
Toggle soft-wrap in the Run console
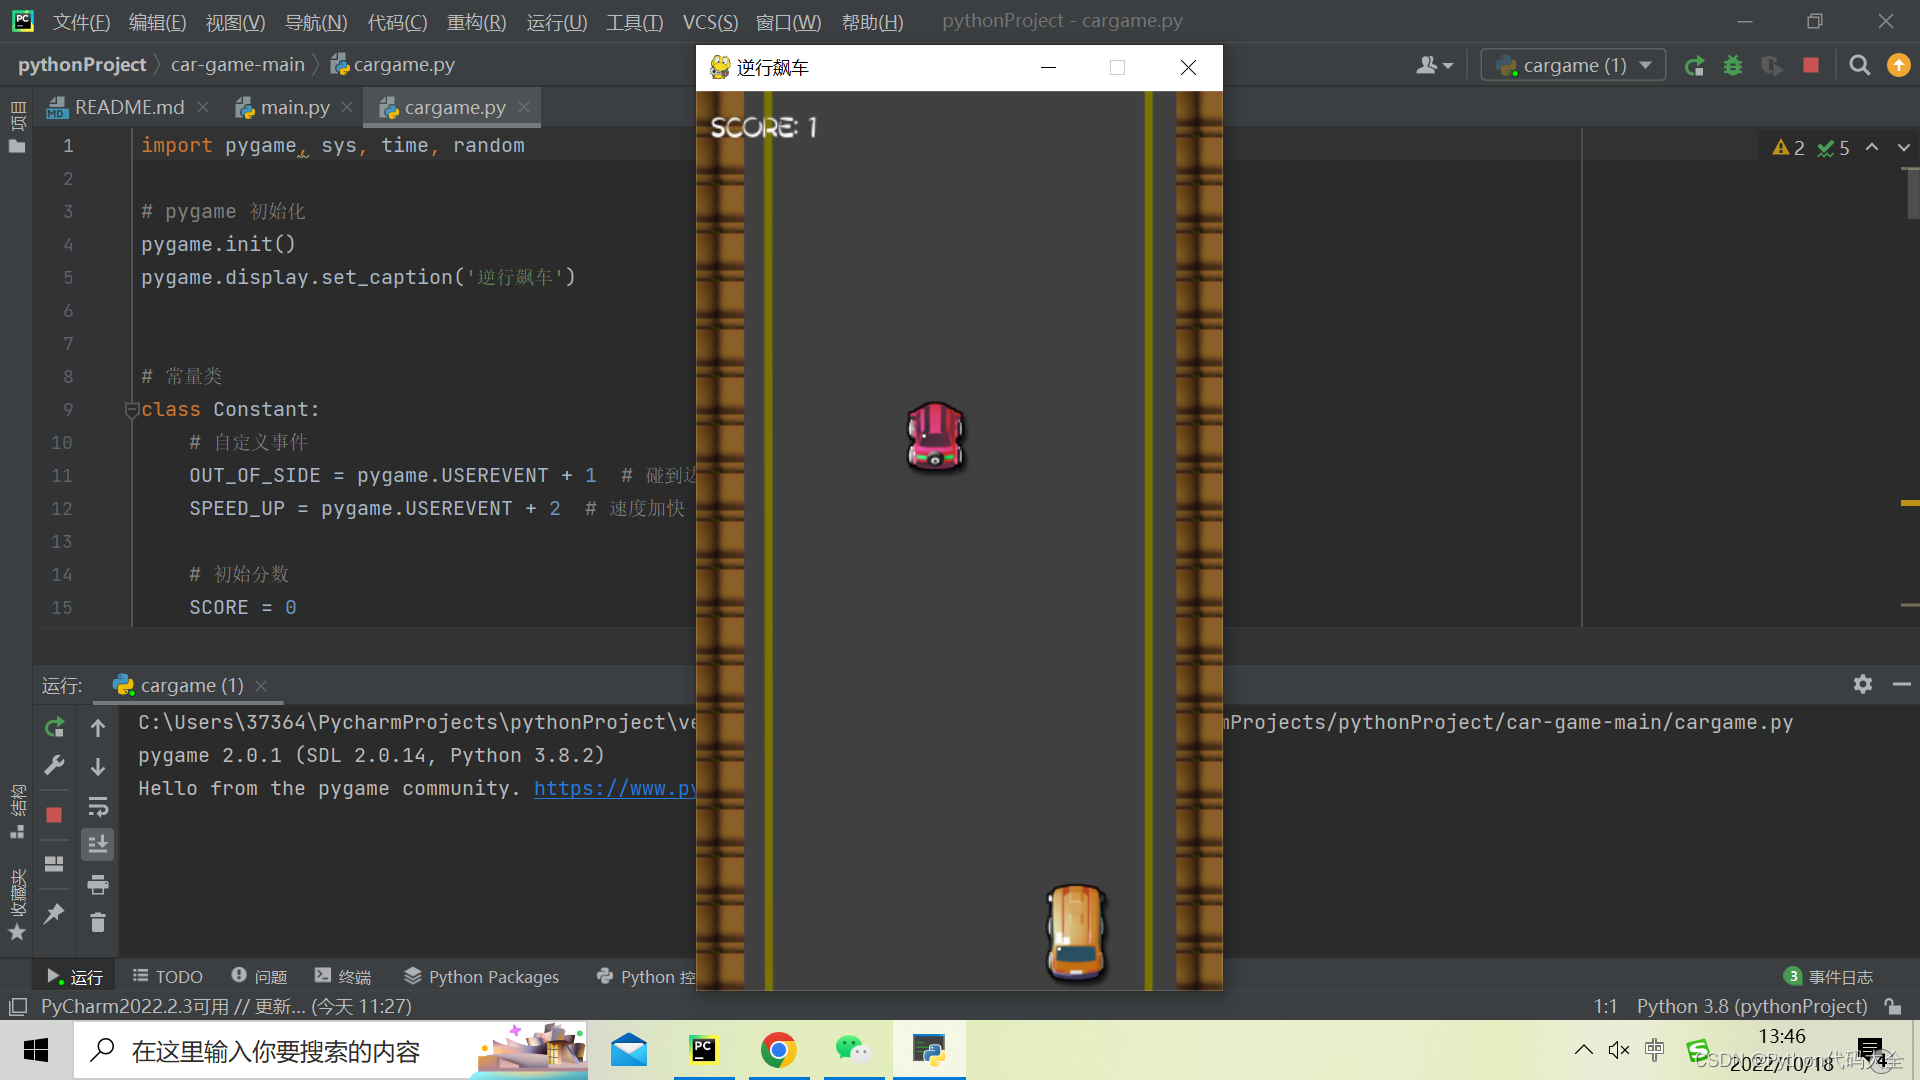pyautogui.click(x=98, y=806)
